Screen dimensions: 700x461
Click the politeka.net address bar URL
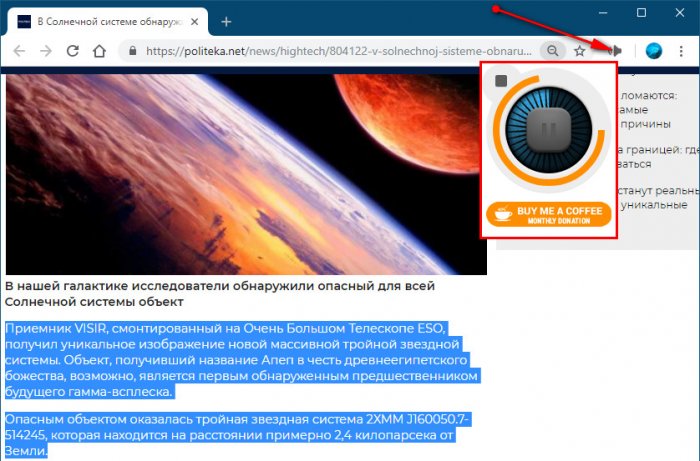click(x=339, y=51)
